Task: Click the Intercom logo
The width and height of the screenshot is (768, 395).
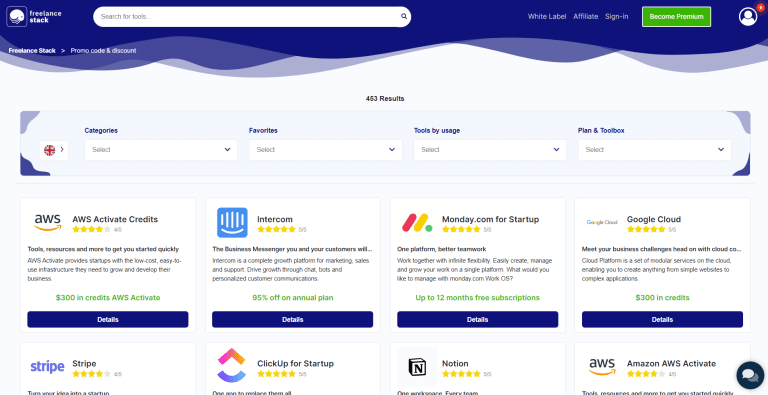Action: [x=232, y=222]
